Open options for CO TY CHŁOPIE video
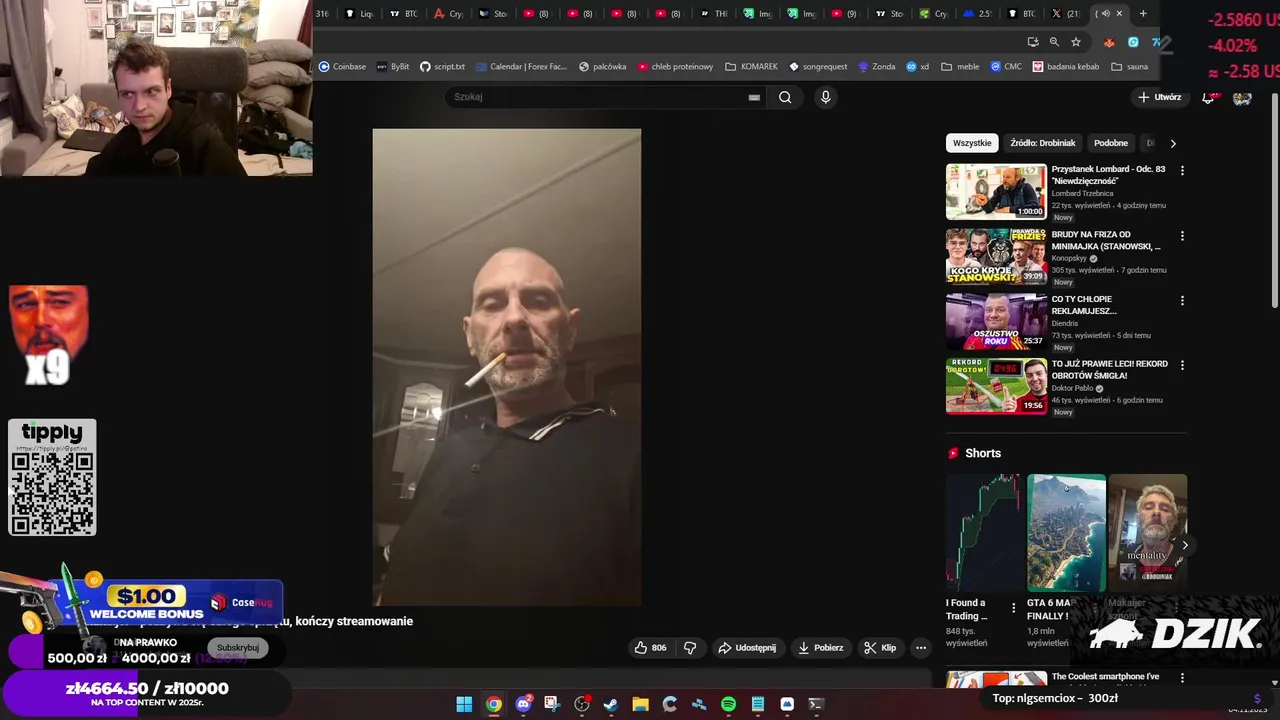Screen dimensions: 1280x720 pos(1182,301)
